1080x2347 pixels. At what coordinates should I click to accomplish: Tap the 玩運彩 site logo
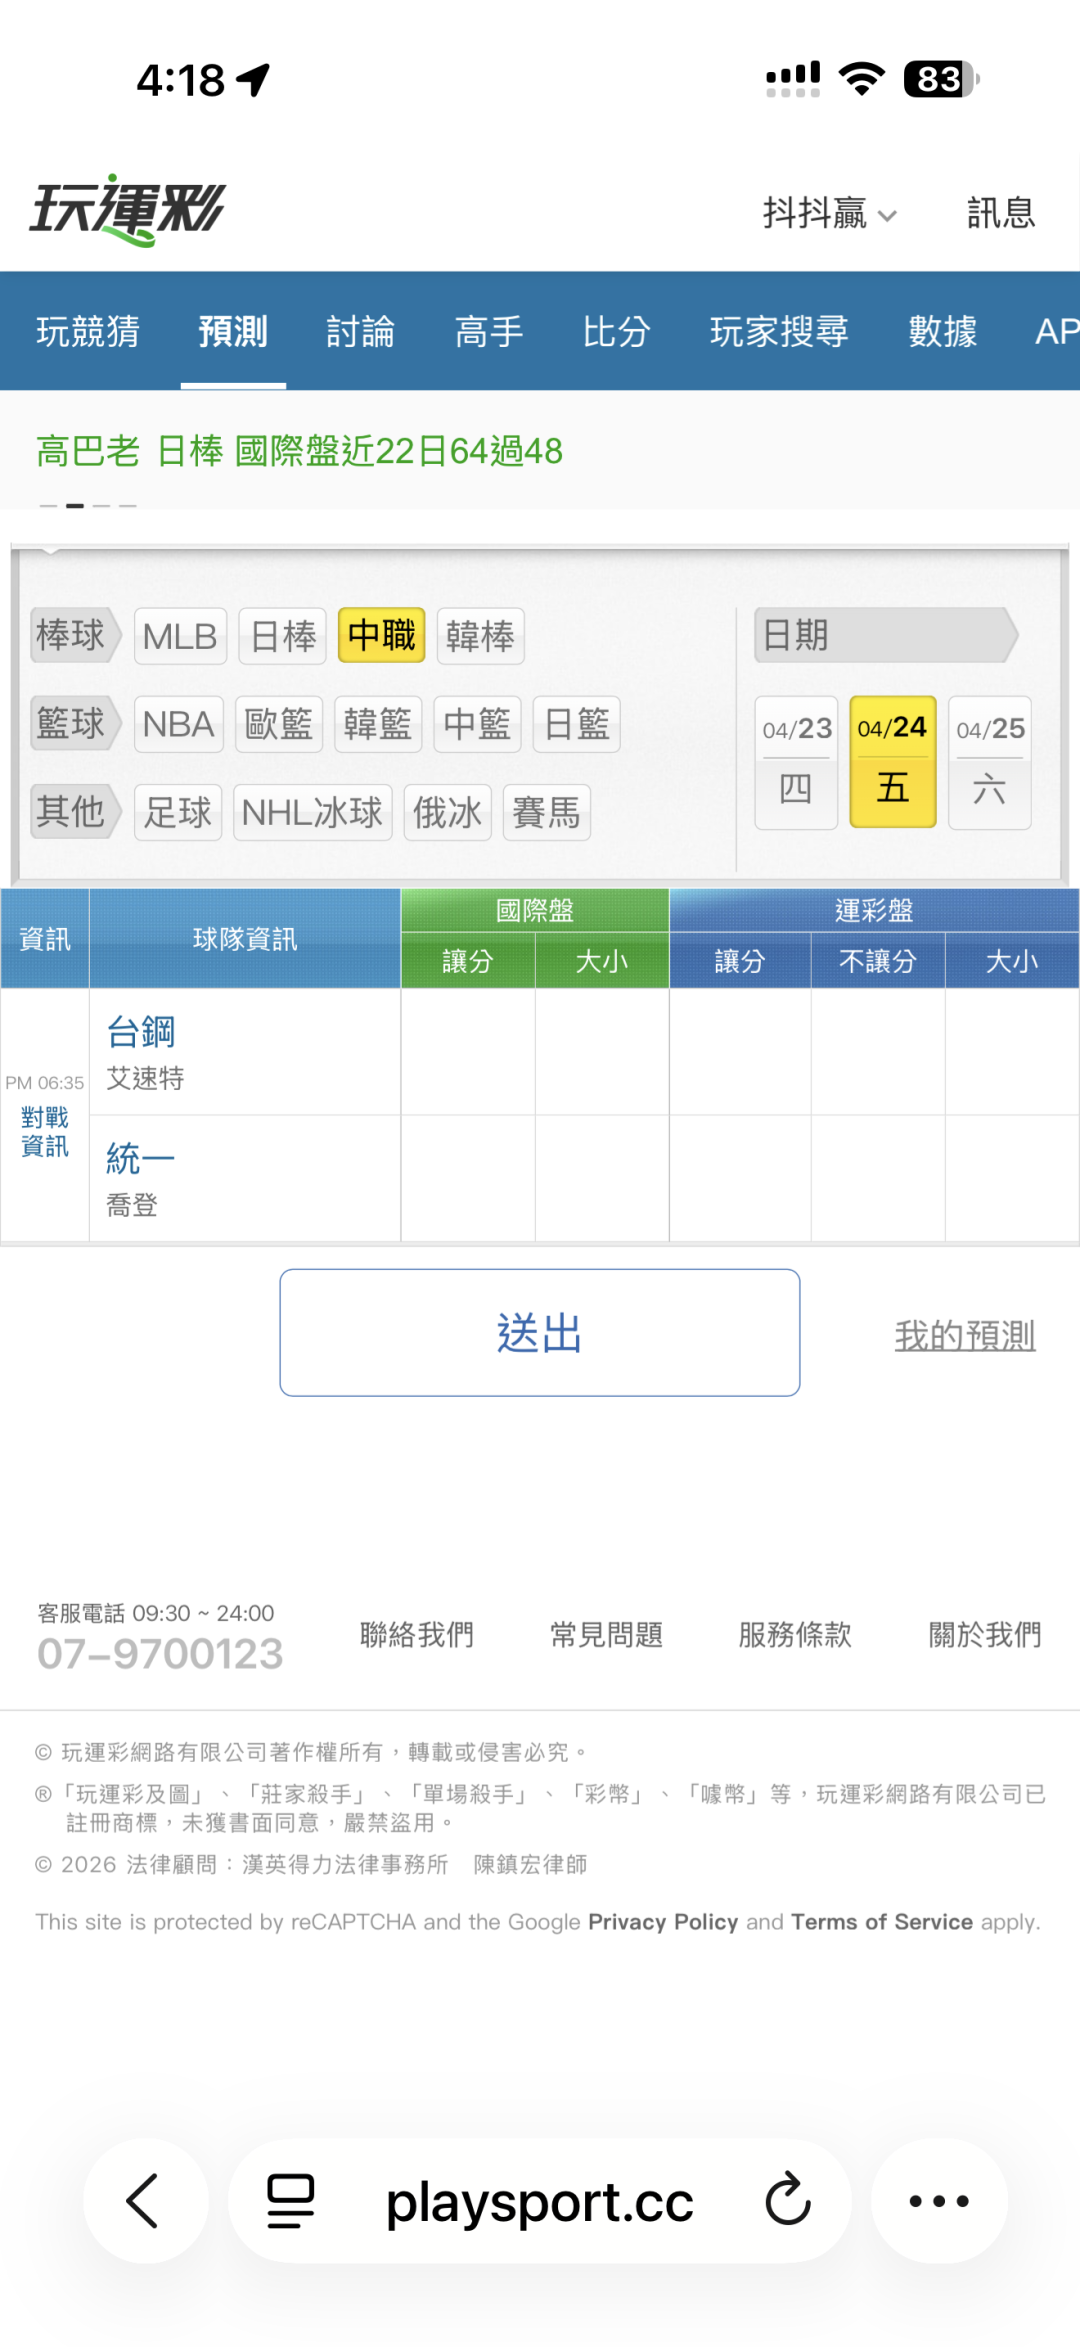[127, 210]
